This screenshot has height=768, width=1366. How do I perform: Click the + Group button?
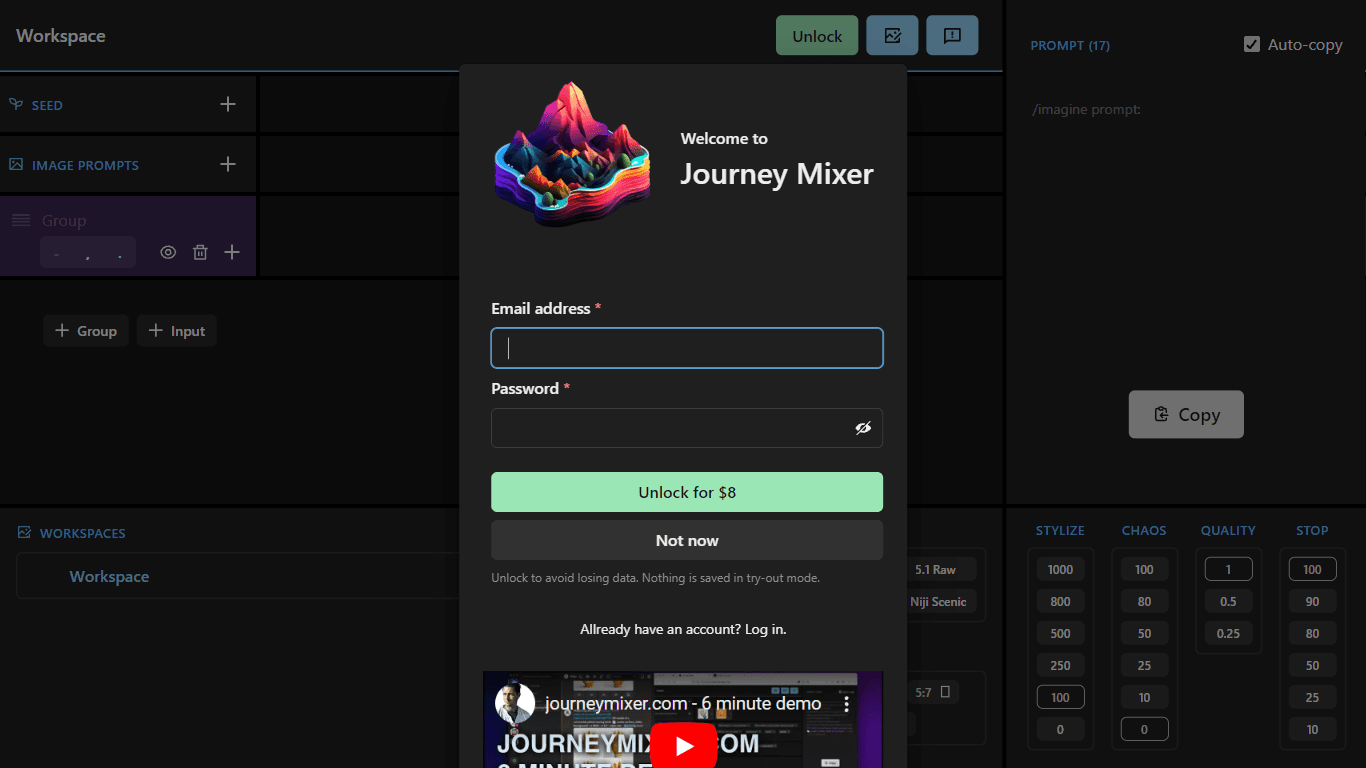tap(86, 331)
